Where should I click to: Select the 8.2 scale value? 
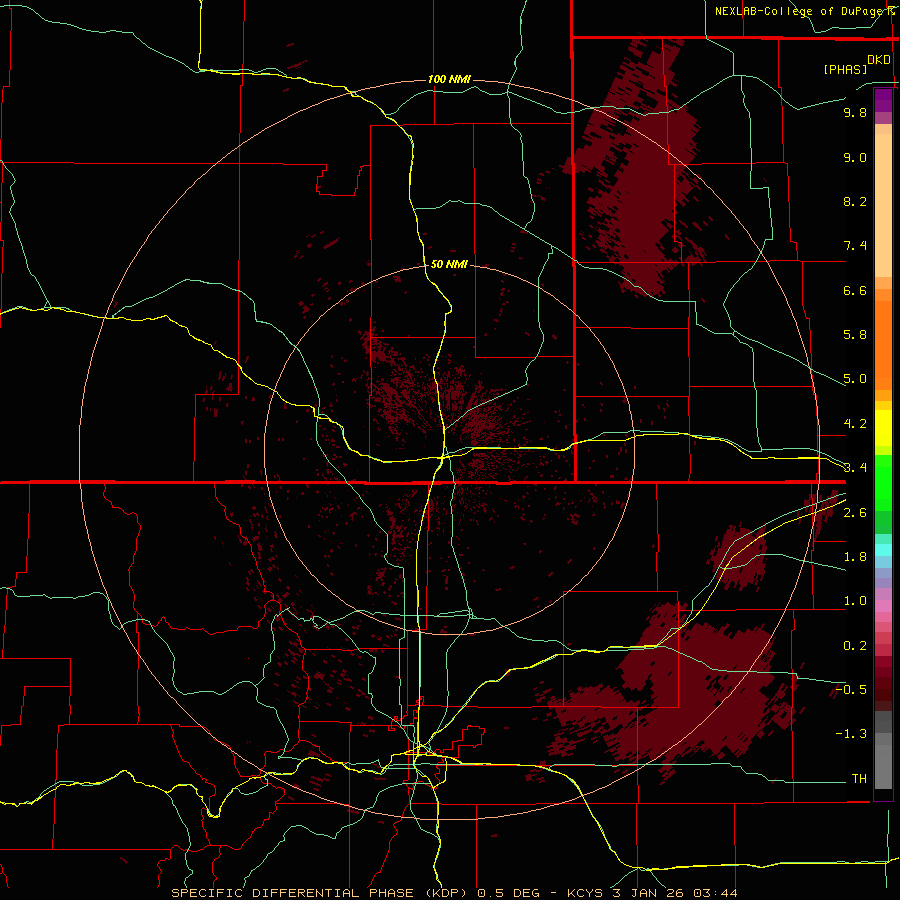click(x=855, y=201)
